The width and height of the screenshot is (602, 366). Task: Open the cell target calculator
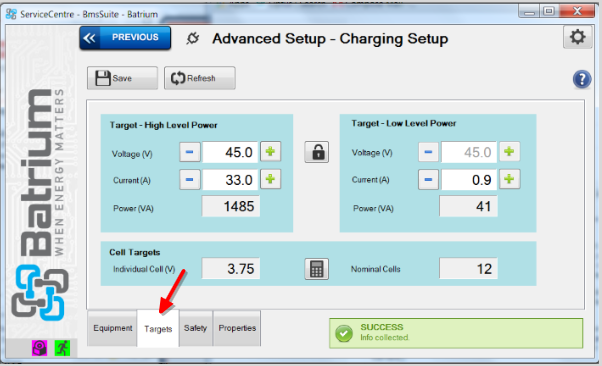[x=317, y=269]
